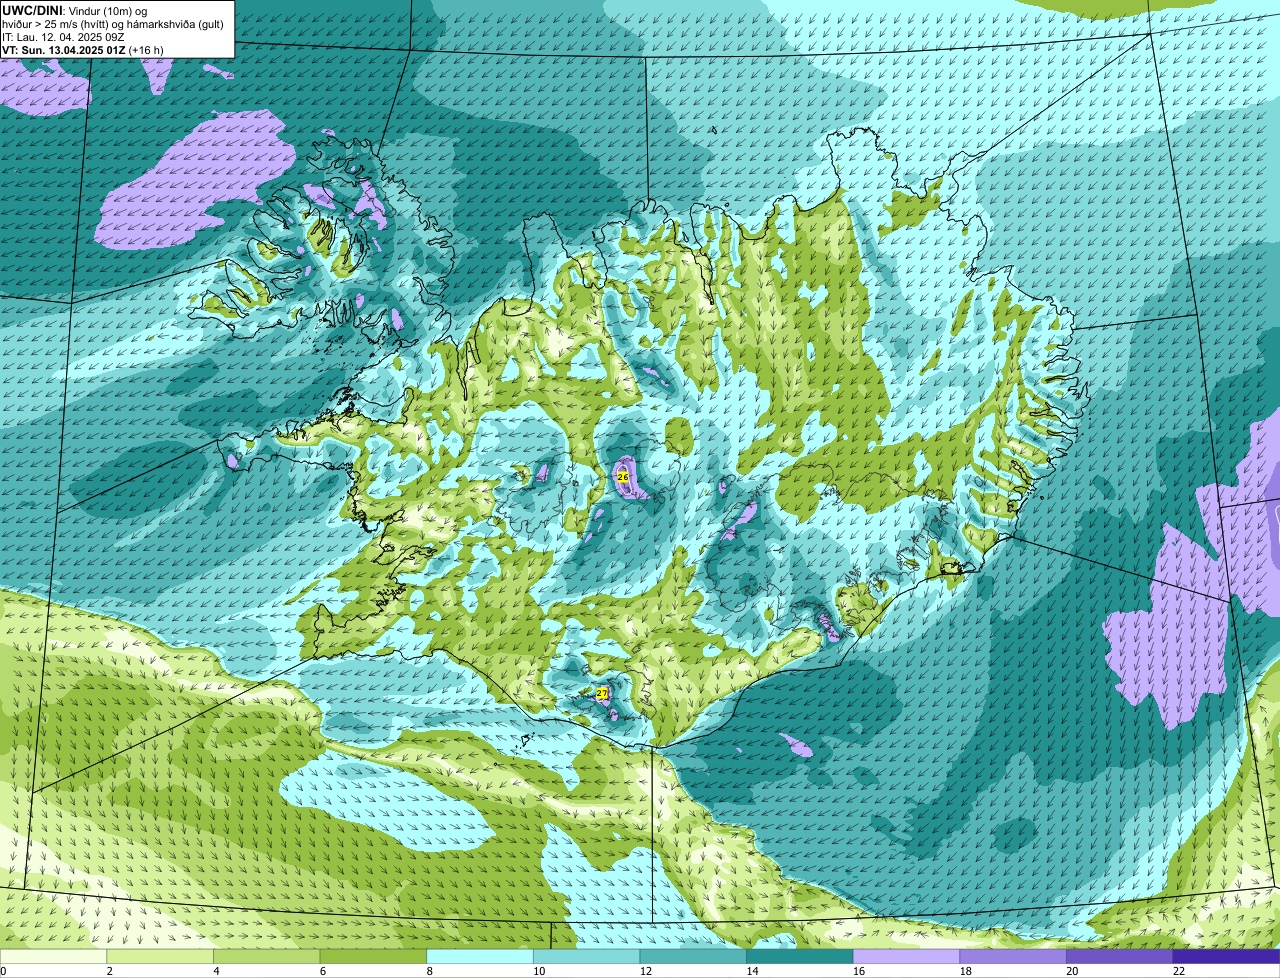Click the legend tick label '14'
Image resolution: width=1280 pixels, height=978 pixels.
[x=753, y=971]
